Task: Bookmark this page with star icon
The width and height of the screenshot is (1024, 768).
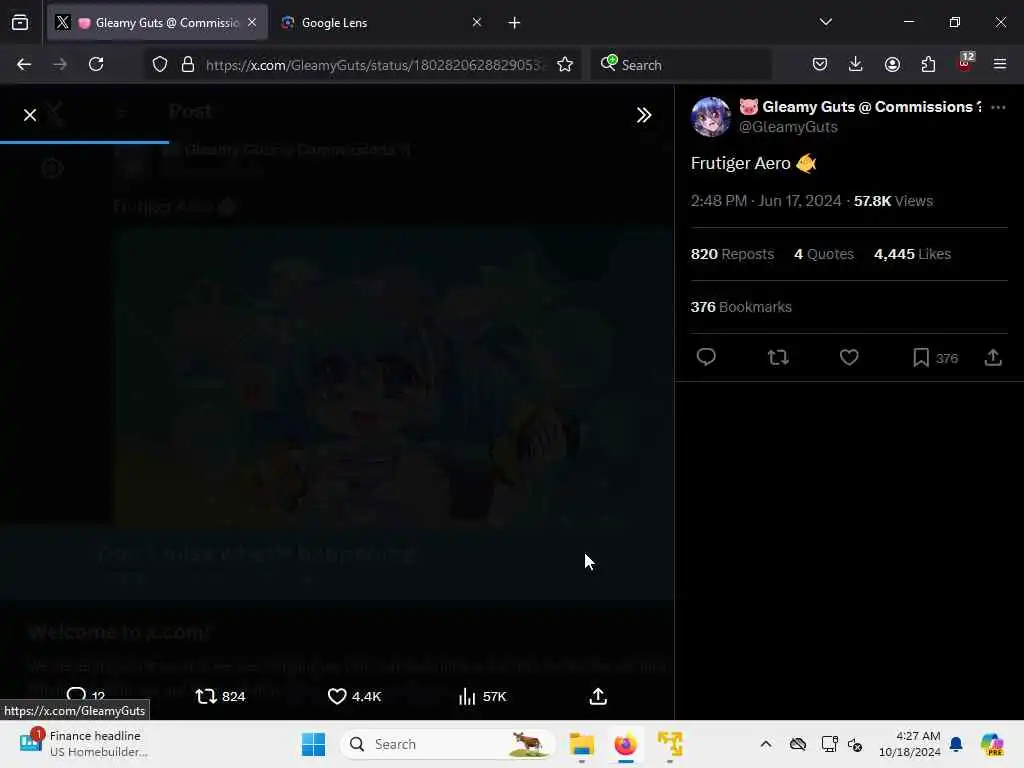Action: [565, 65]
